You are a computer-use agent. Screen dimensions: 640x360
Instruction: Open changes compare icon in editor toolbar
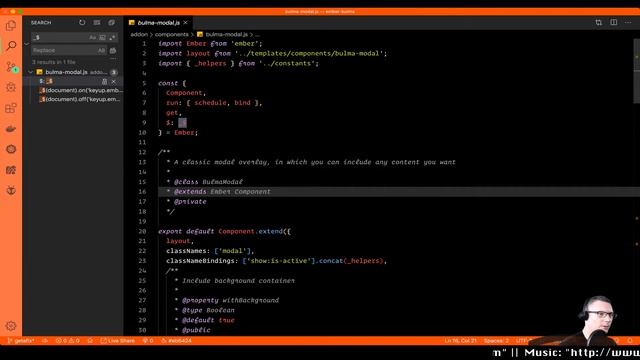pyautogui.click(x=598, y=23)
